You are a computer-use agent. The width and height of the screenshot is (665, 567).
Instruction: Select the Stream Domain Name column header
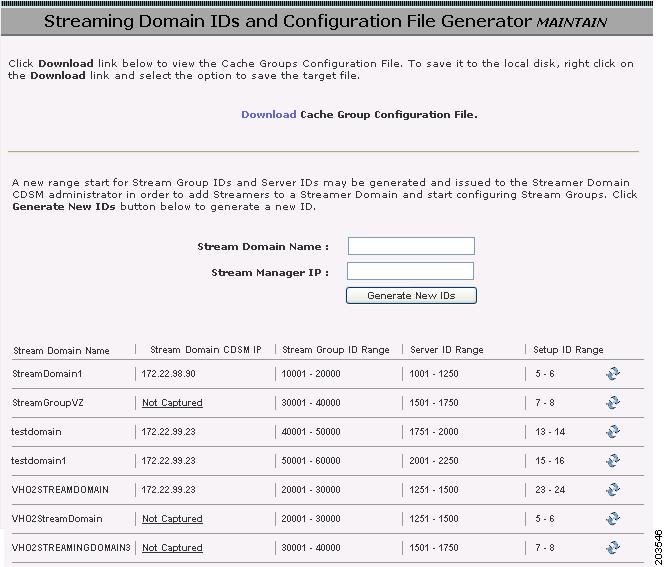pos(61,351)
